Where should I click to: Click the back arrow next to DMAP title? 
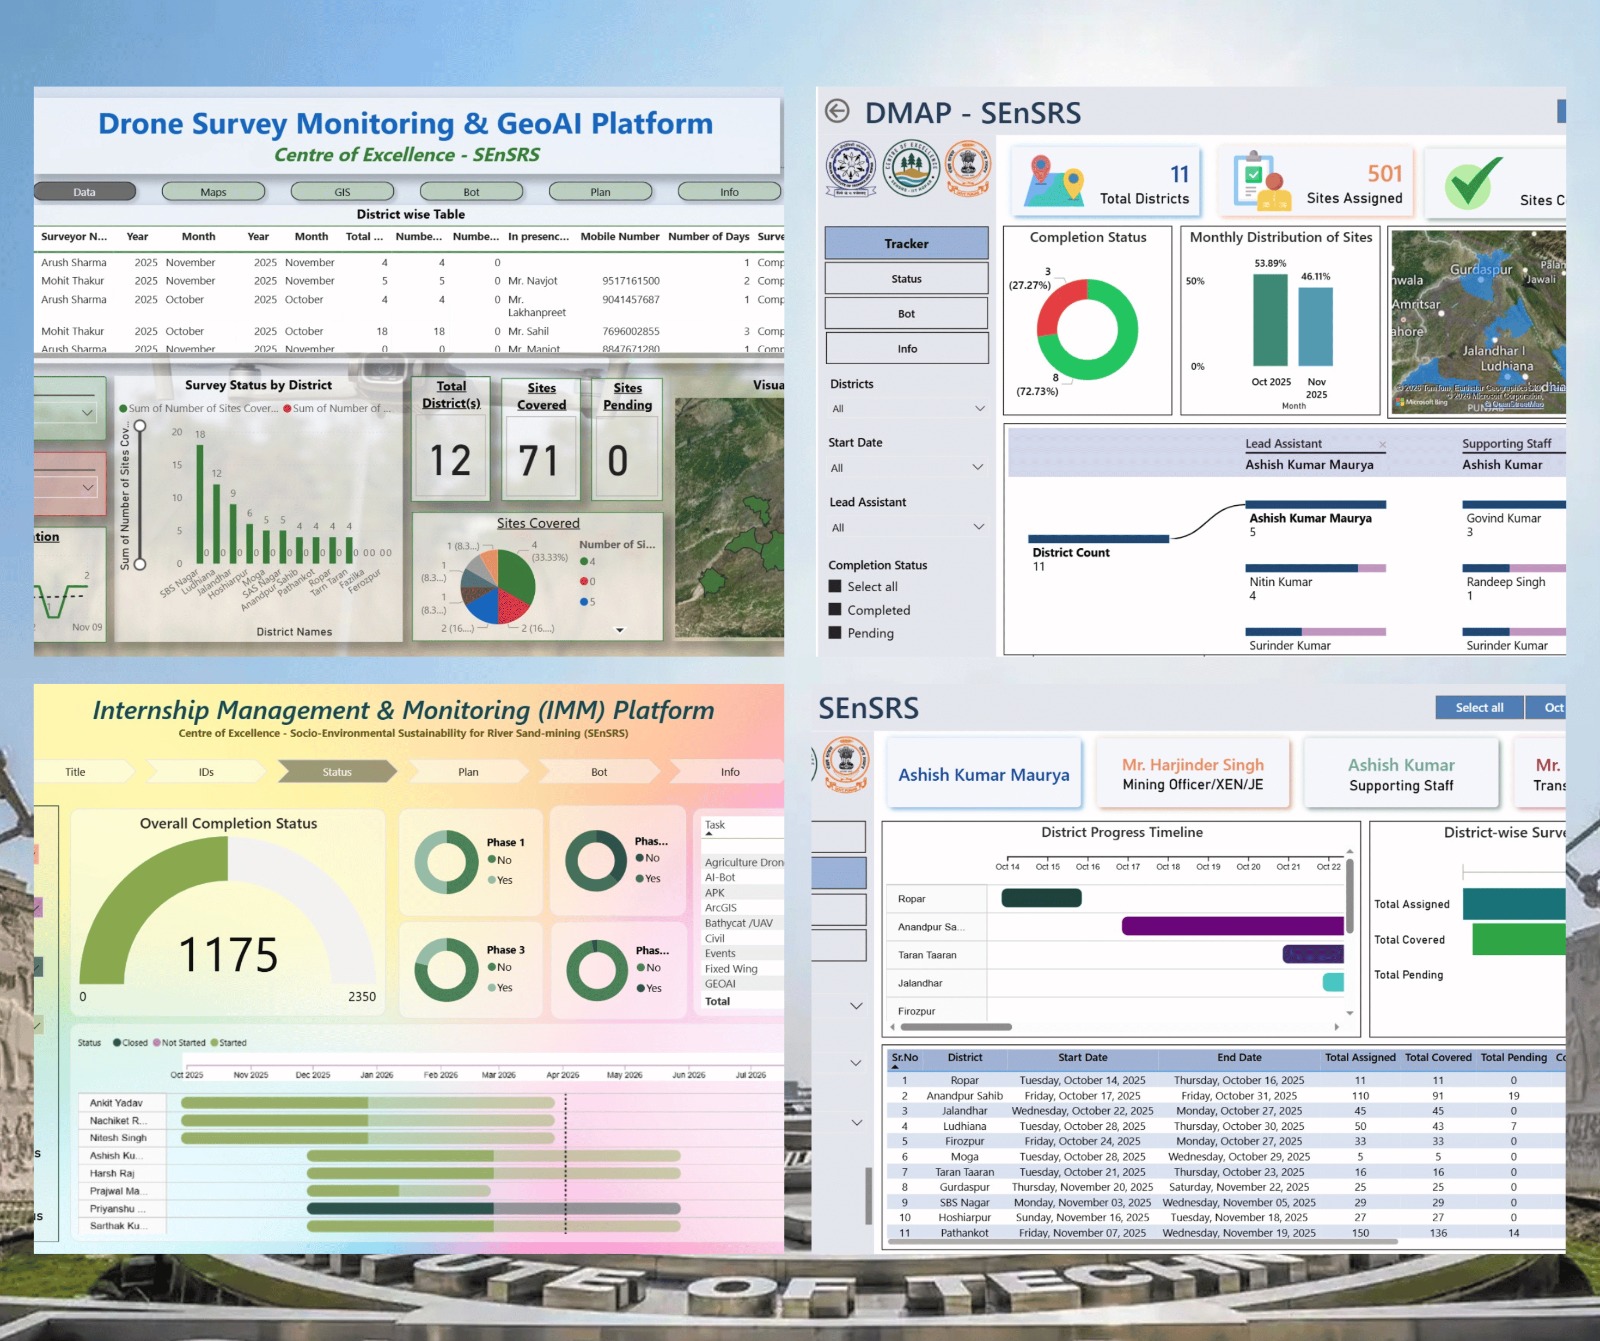[x=837, y=112]
